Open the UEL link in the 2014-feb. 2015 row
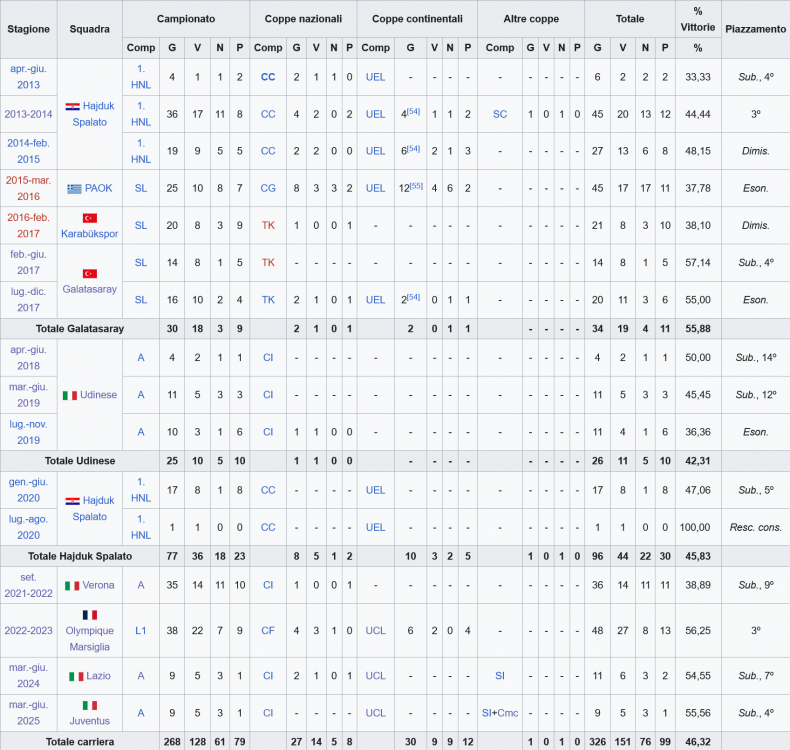 (x=375, y=151)
